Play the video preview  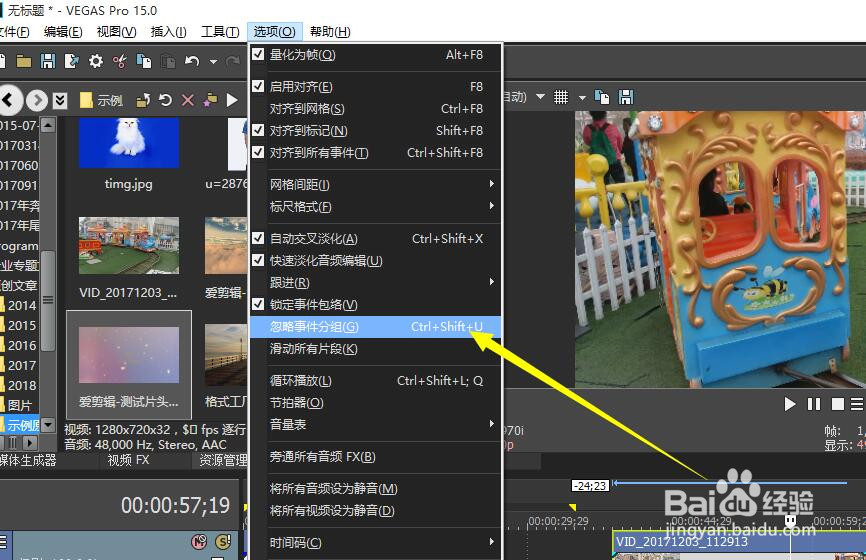click(x=790, y=404)
